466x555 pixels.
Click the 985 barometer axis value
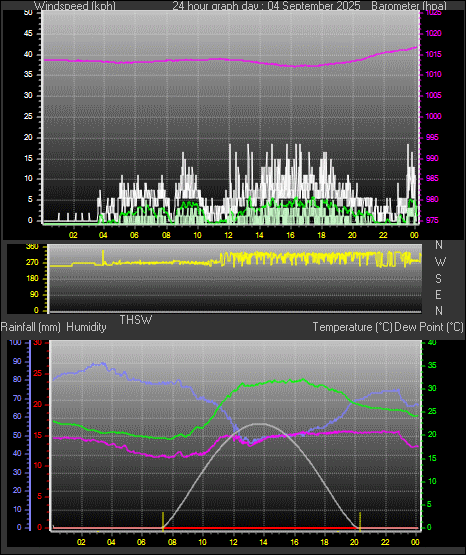[x=432, y=178]
